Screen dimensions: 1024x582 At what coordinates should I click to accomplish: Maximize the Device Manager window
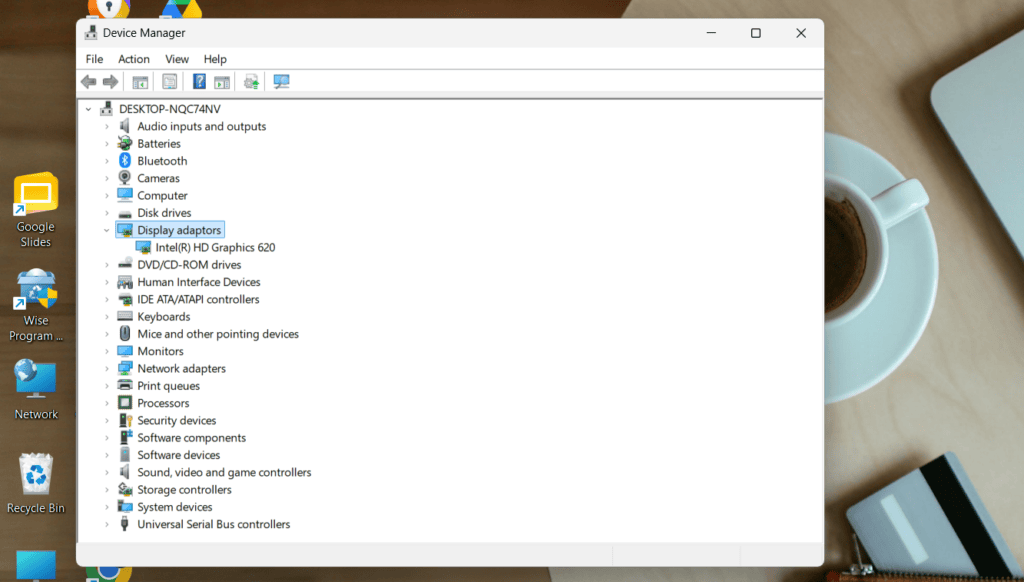click(x=756, y=33)
